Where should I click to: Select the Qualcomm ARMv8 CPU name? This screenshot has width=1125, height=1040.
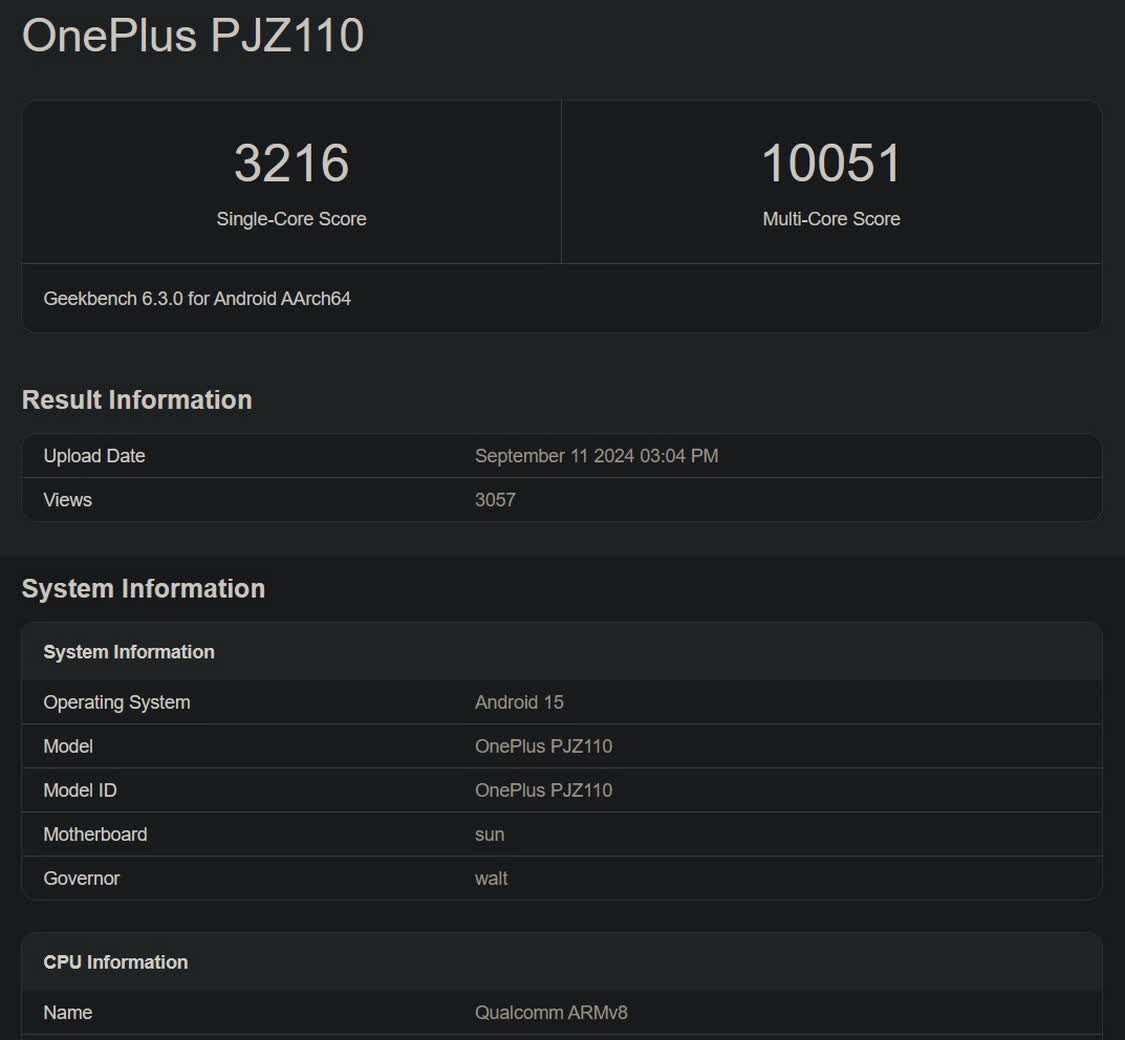click(x=551, y=1013)
